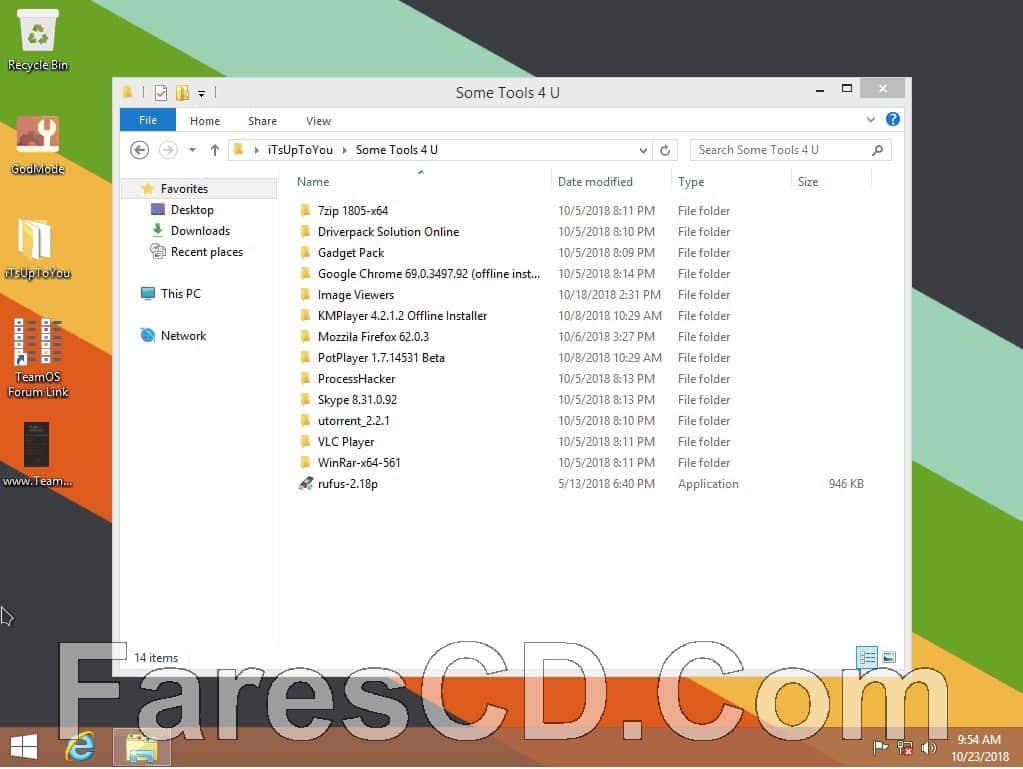The image size is (1023, 769).
Task: Select Desktop in the navigation pane
Action: click(x=192, y=210)
